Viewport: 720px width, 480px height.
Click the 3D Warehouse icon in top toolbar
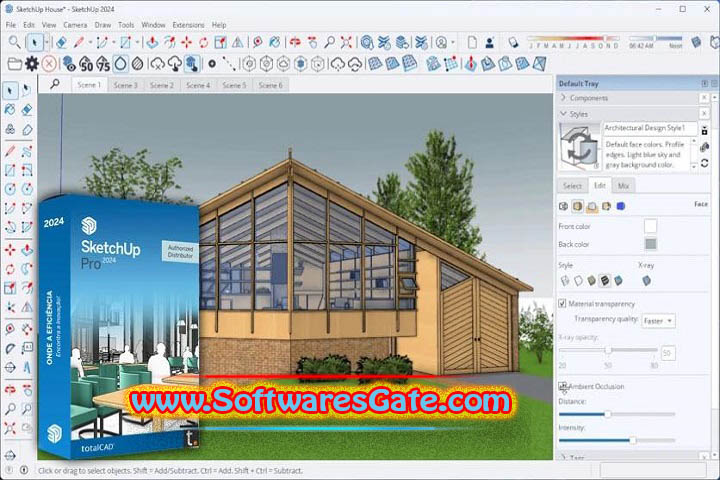pyautogui.click(x=366, y=43)
